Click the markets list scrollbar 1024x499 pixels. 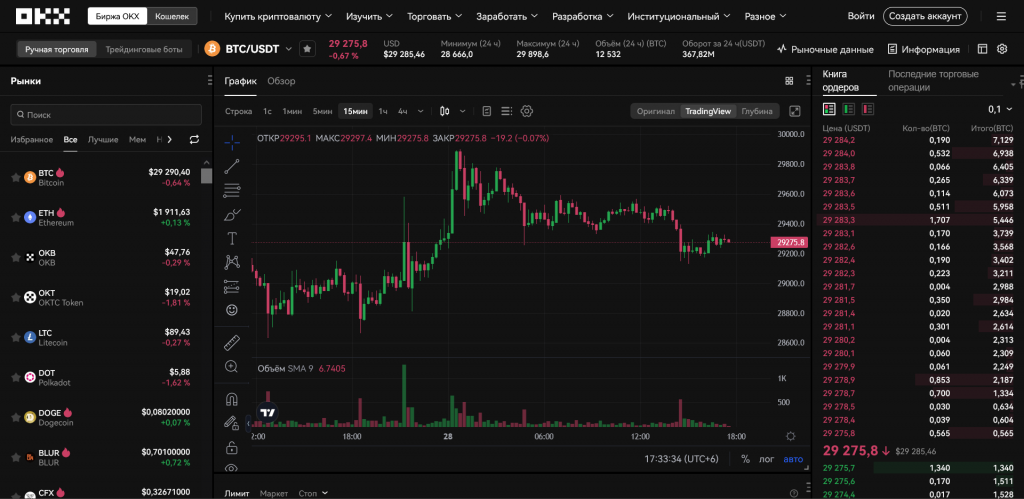pyautogui.click(x=206, y=176)
